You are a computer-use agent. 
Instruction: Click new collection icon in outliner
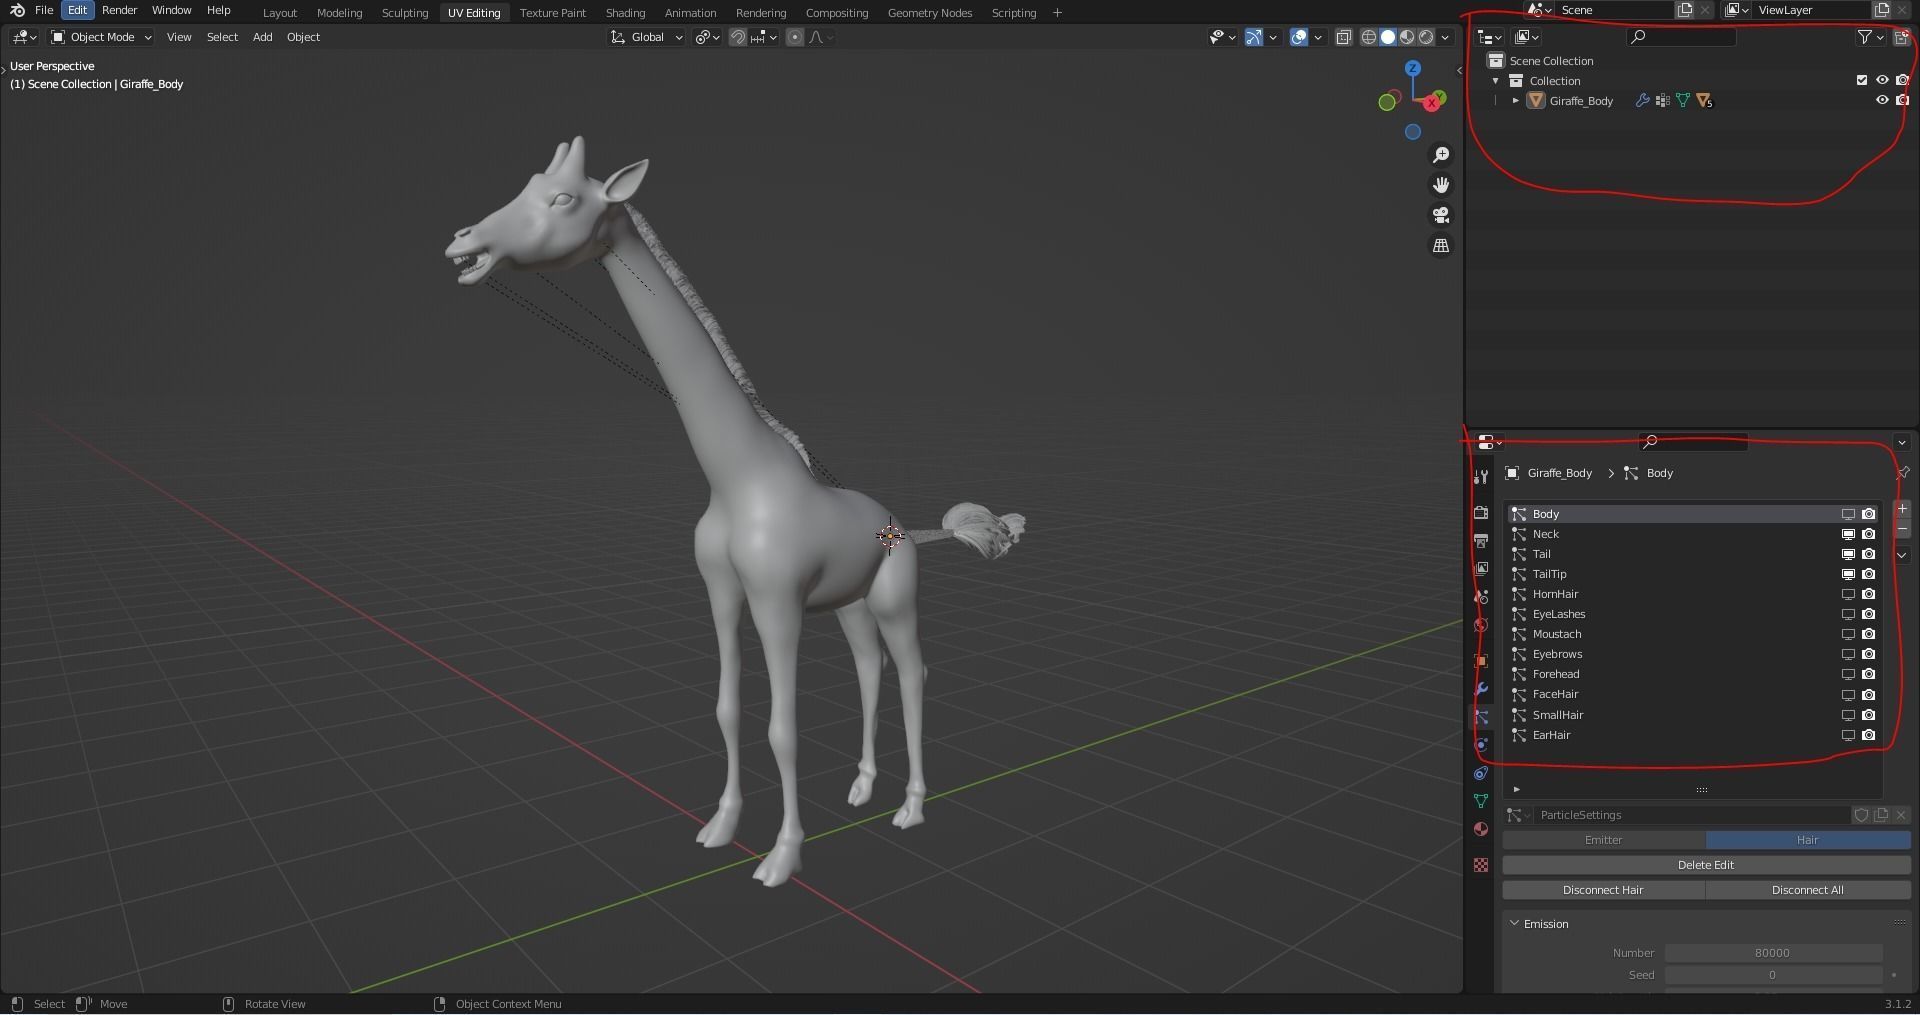point(1901,37)
